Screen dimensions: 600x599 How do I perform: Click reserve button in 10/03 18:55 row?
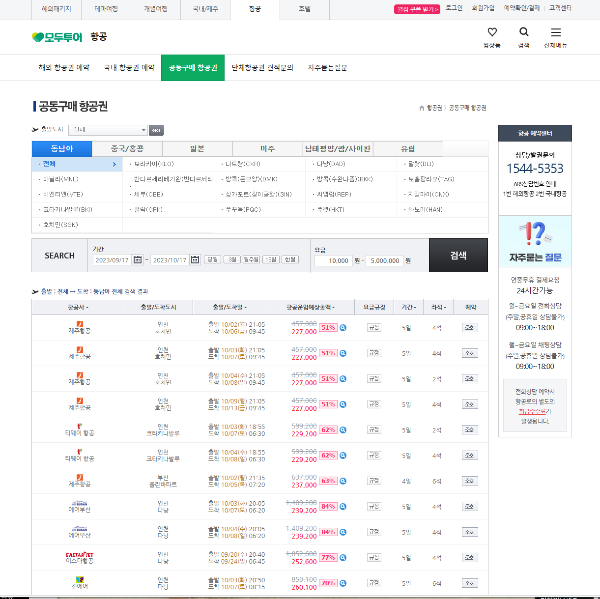coord(470,430)
